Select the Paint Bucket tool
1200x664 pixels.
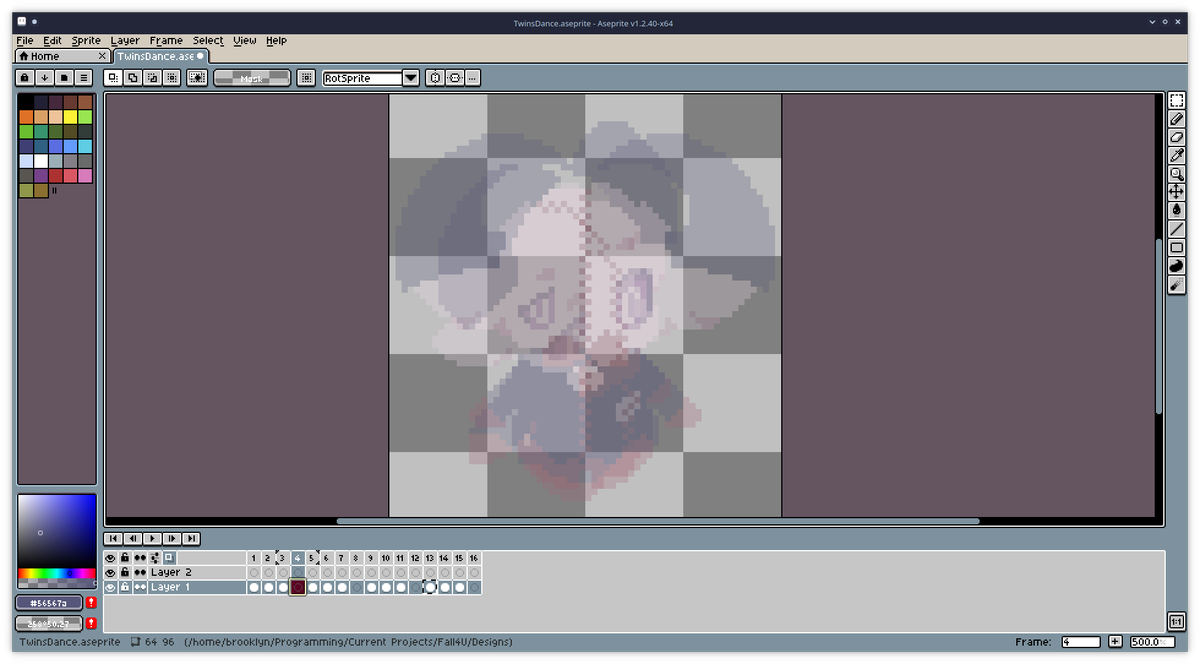(x=1177, y=210)
